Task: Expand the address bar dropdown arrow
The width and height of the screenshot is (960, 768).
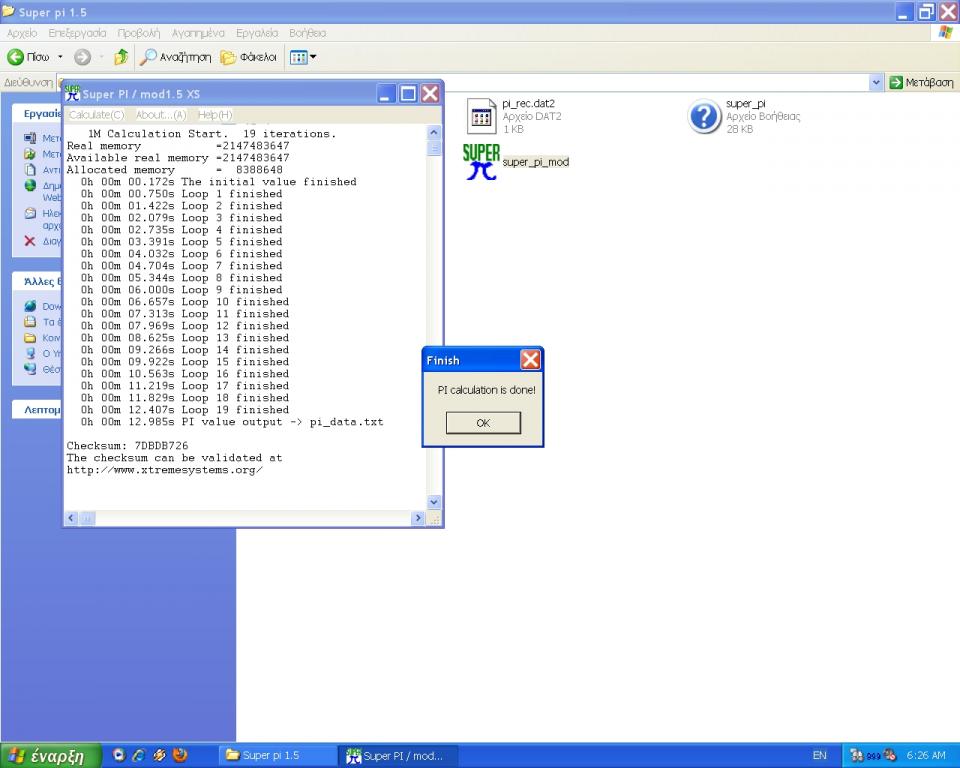Action: [x=876, y=82]
